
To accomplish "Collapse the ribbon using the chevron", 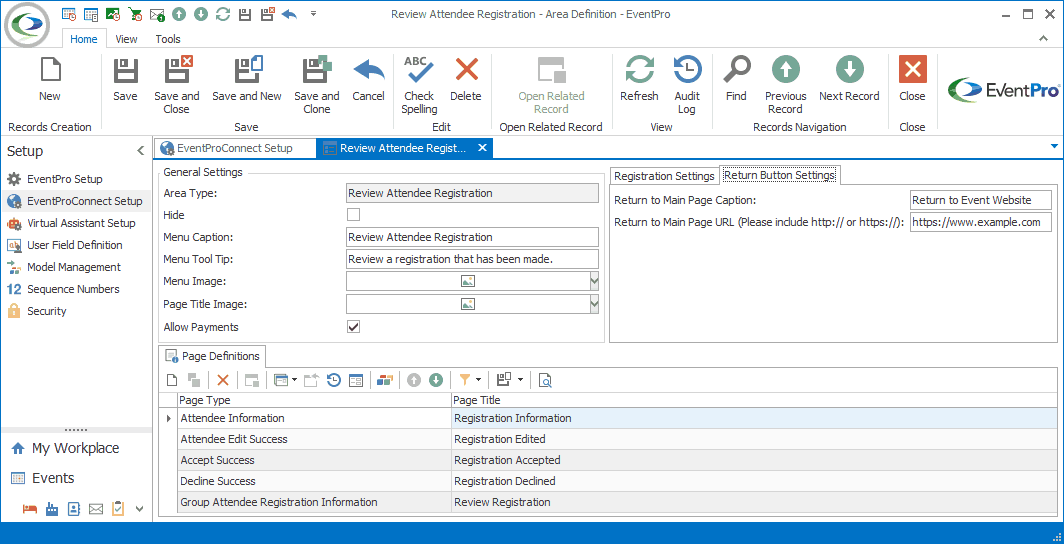I will click(1044, 39).
